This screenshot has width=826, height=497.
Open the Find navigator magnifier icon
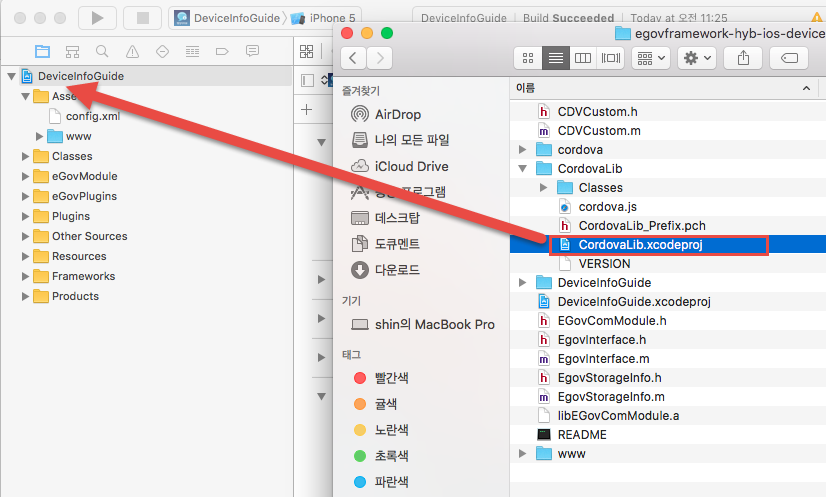point(102,51)
